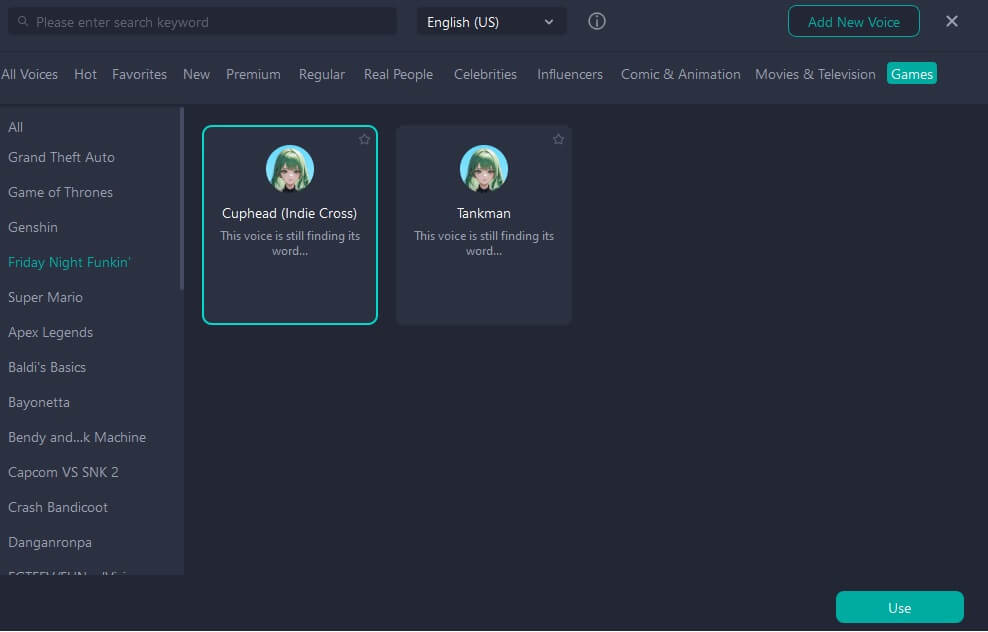Select the Crash Bandicoot category
988x632 pixels.
(58, 507)
